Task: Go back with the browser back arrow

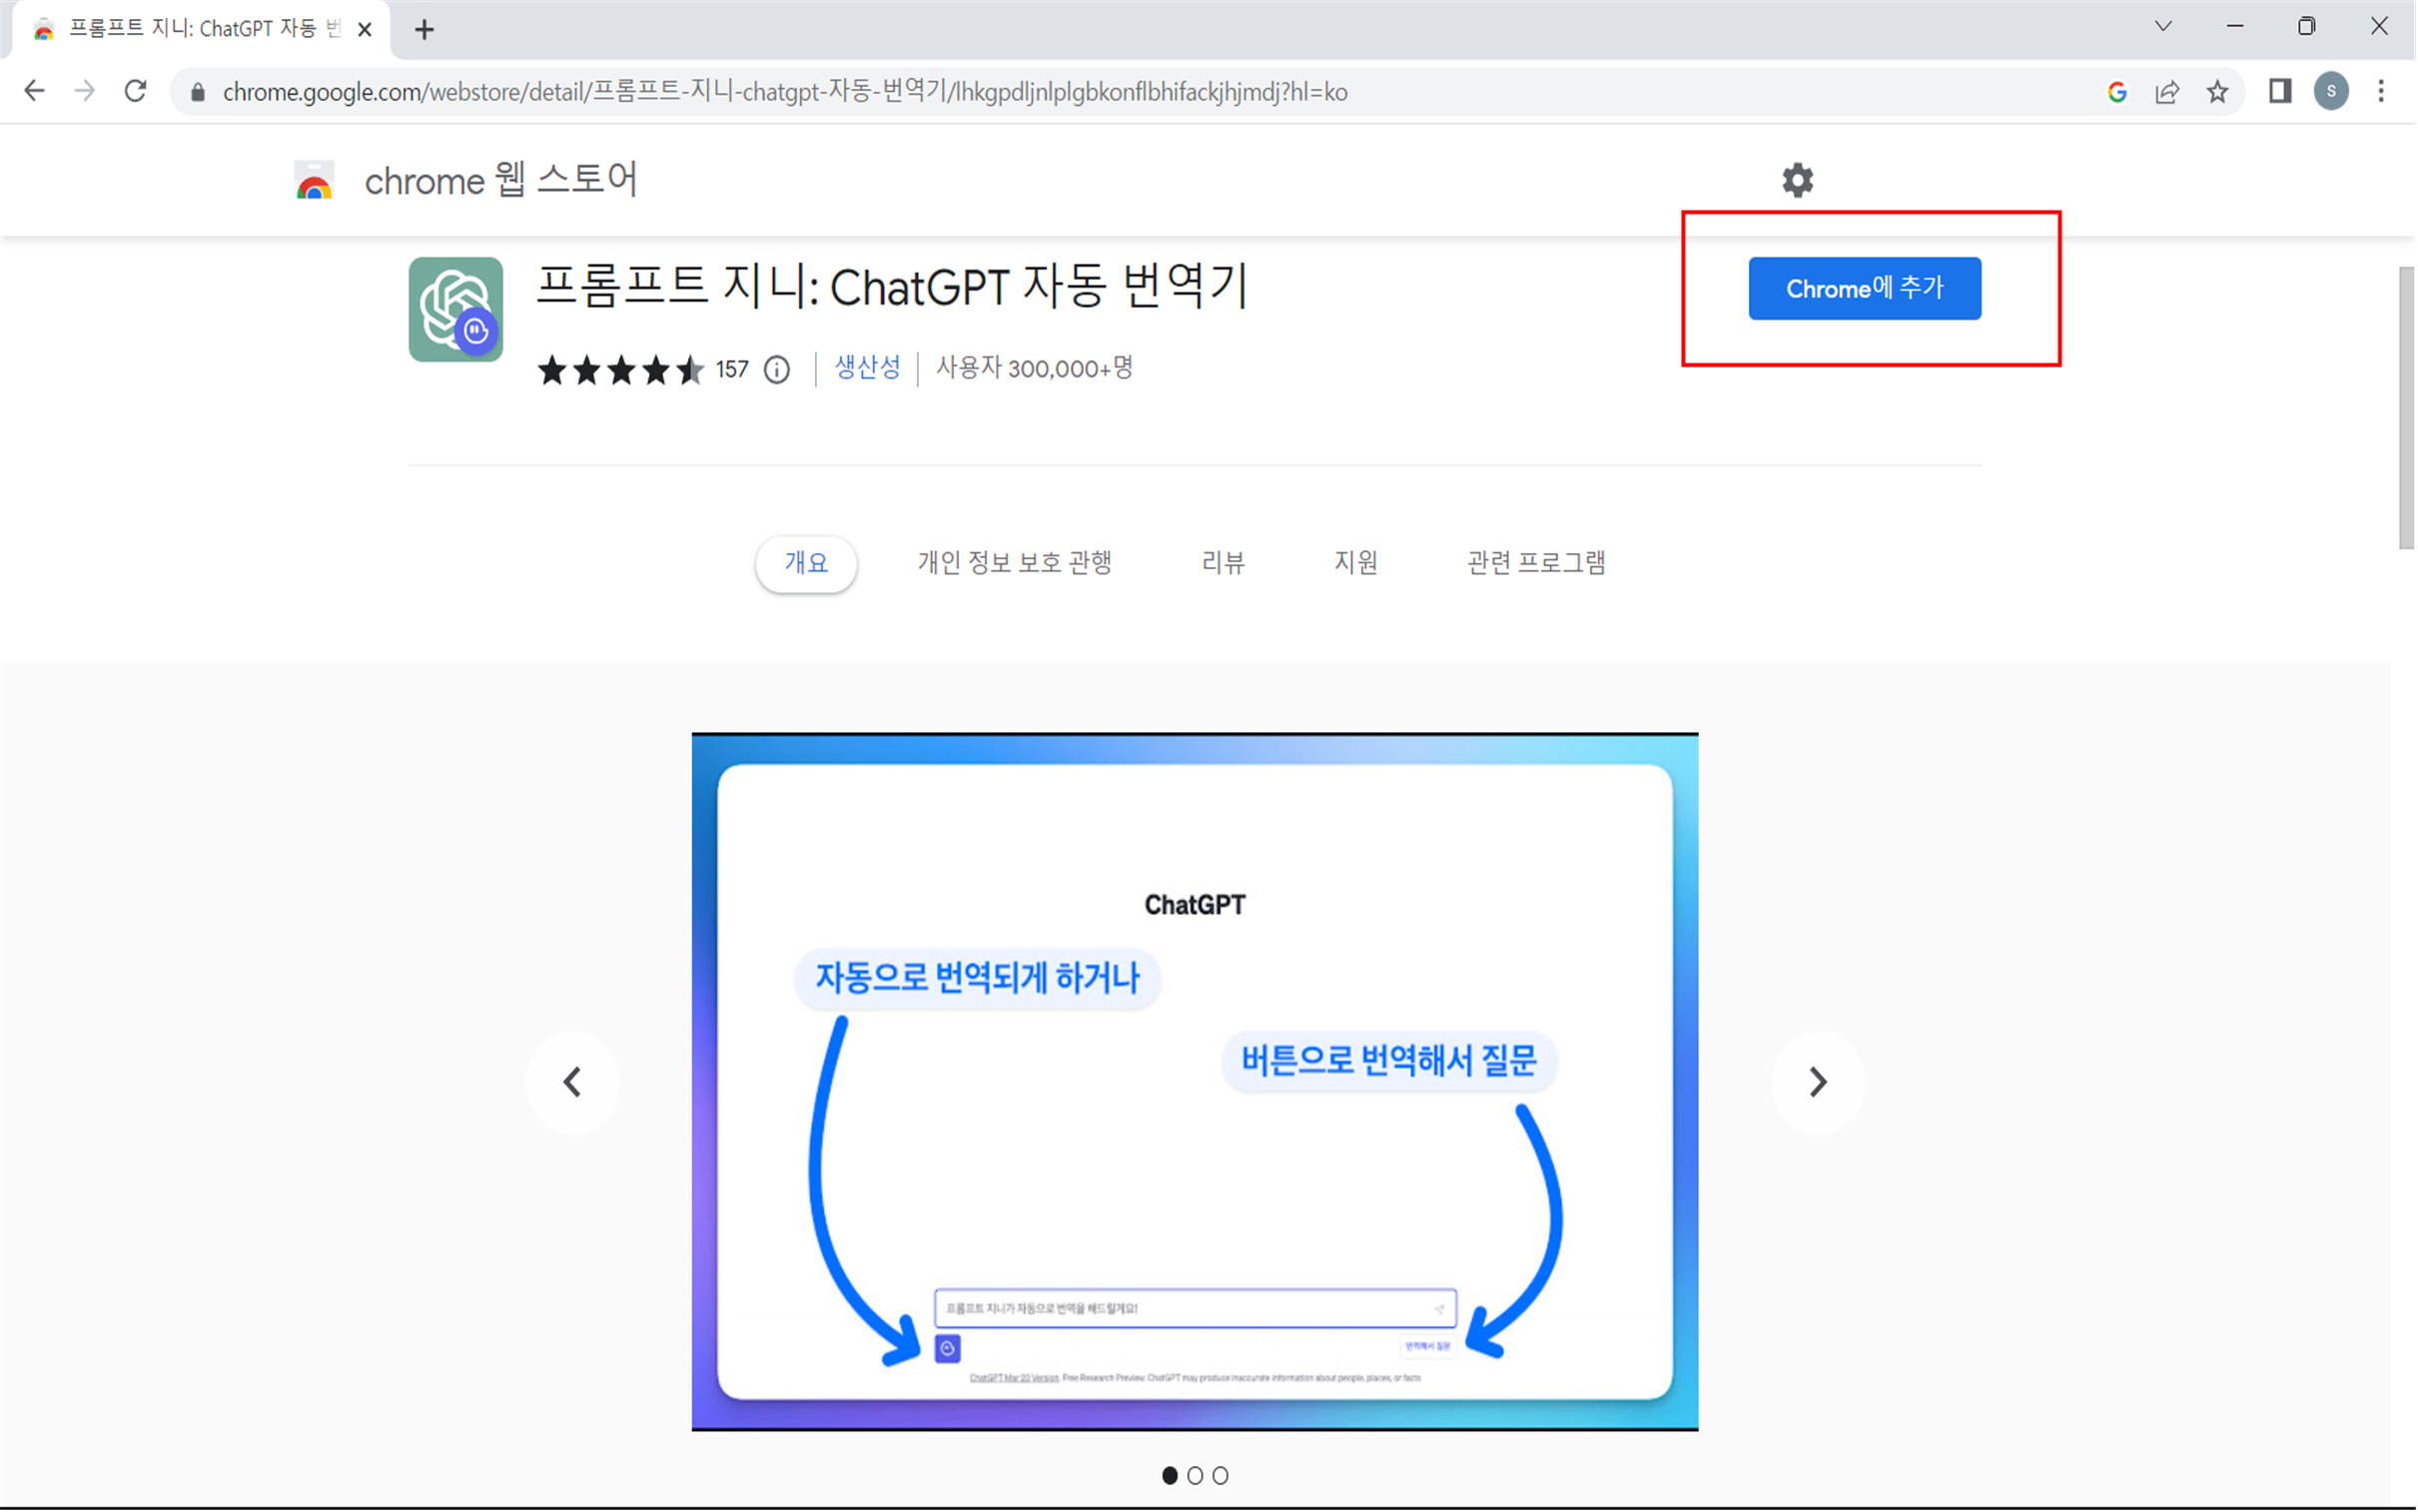Action: (x=35, y=92)
